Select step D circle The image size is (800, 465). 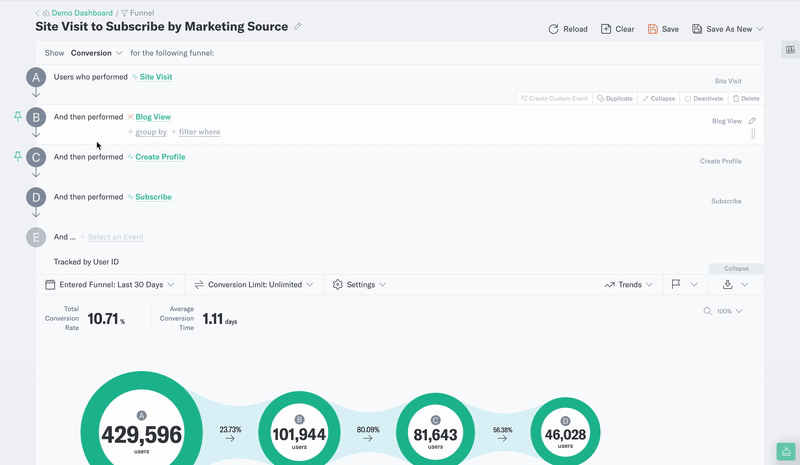36,197
